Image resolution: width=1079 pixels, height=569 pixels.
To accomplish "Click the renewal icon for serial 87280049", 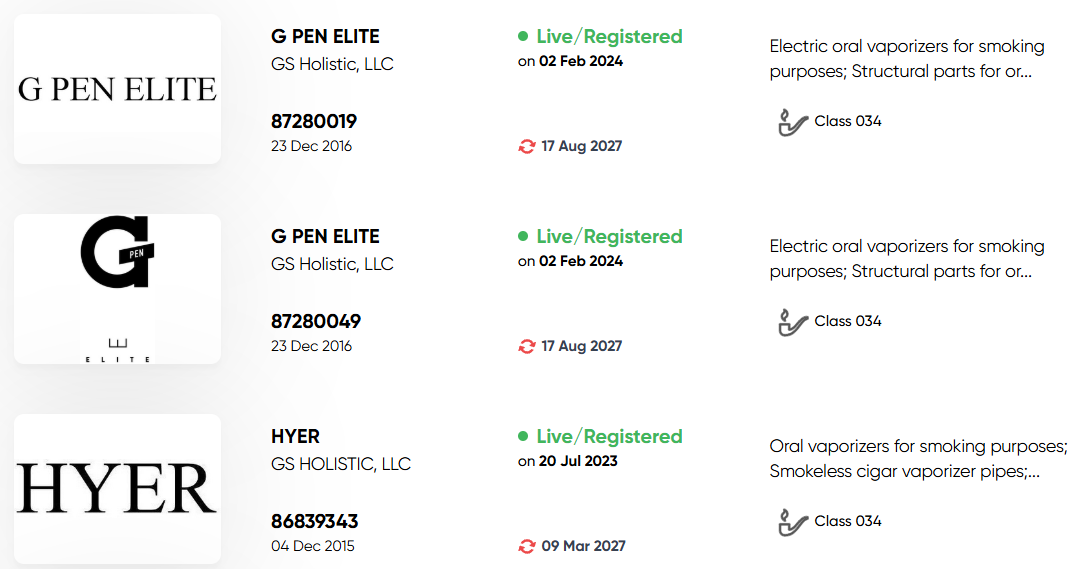I will pos(527,347).
